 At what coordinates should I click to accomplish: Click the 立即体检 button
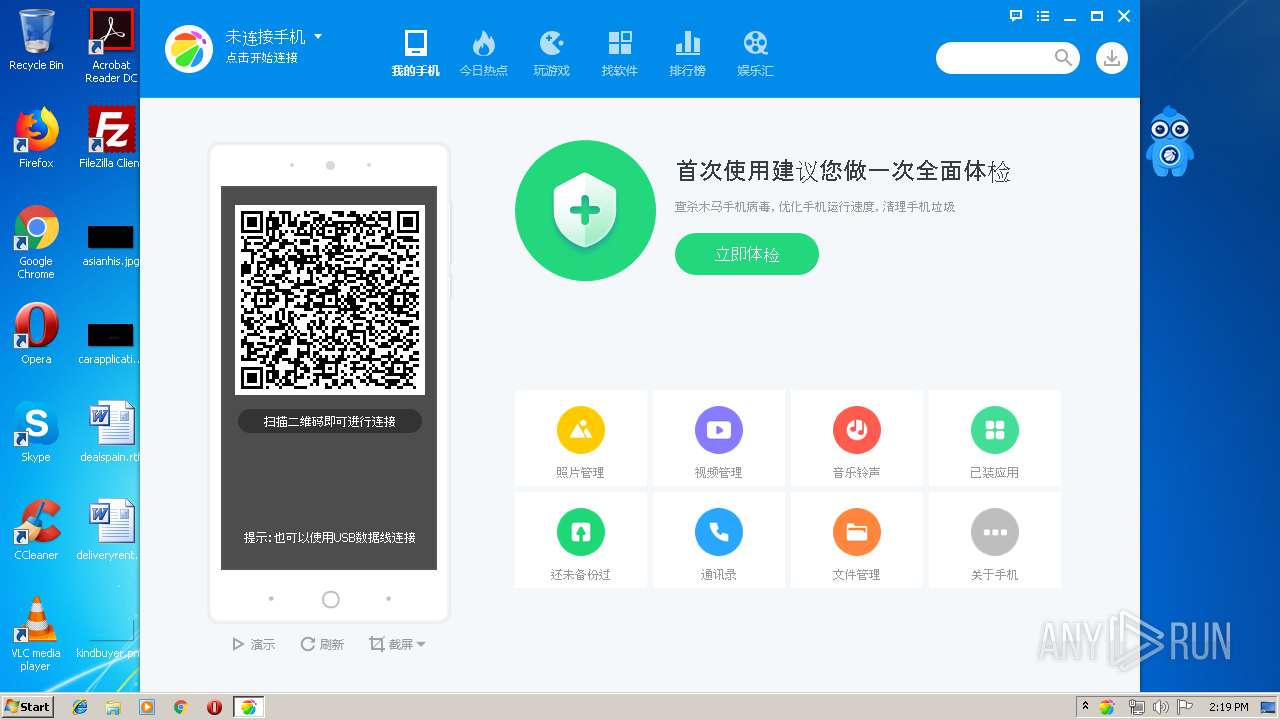tap(746, 254)
